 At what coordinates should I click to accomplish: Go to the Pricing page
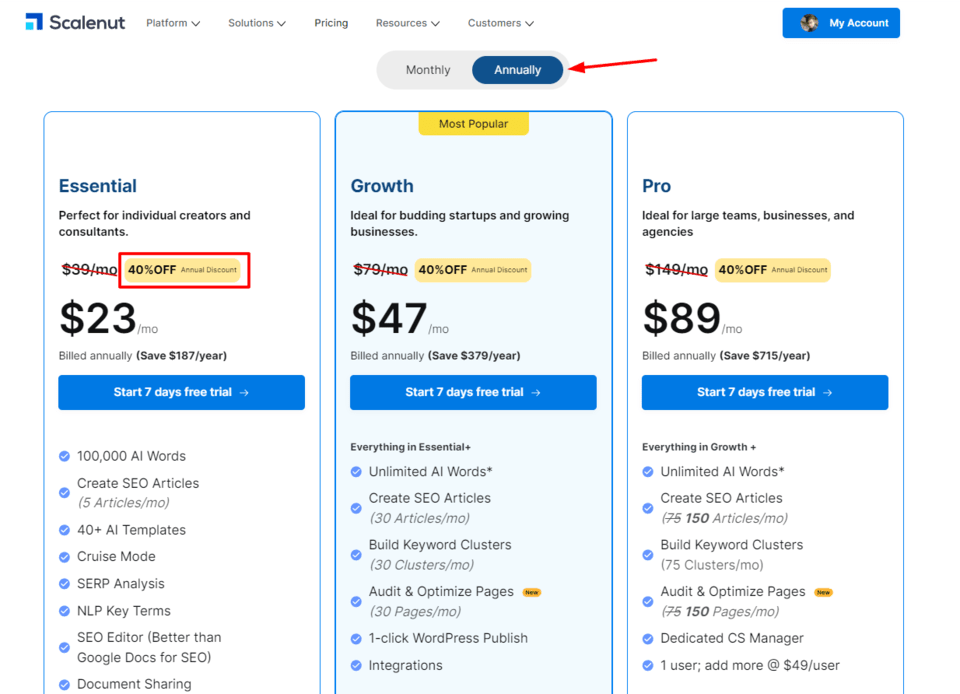point(331,23)
